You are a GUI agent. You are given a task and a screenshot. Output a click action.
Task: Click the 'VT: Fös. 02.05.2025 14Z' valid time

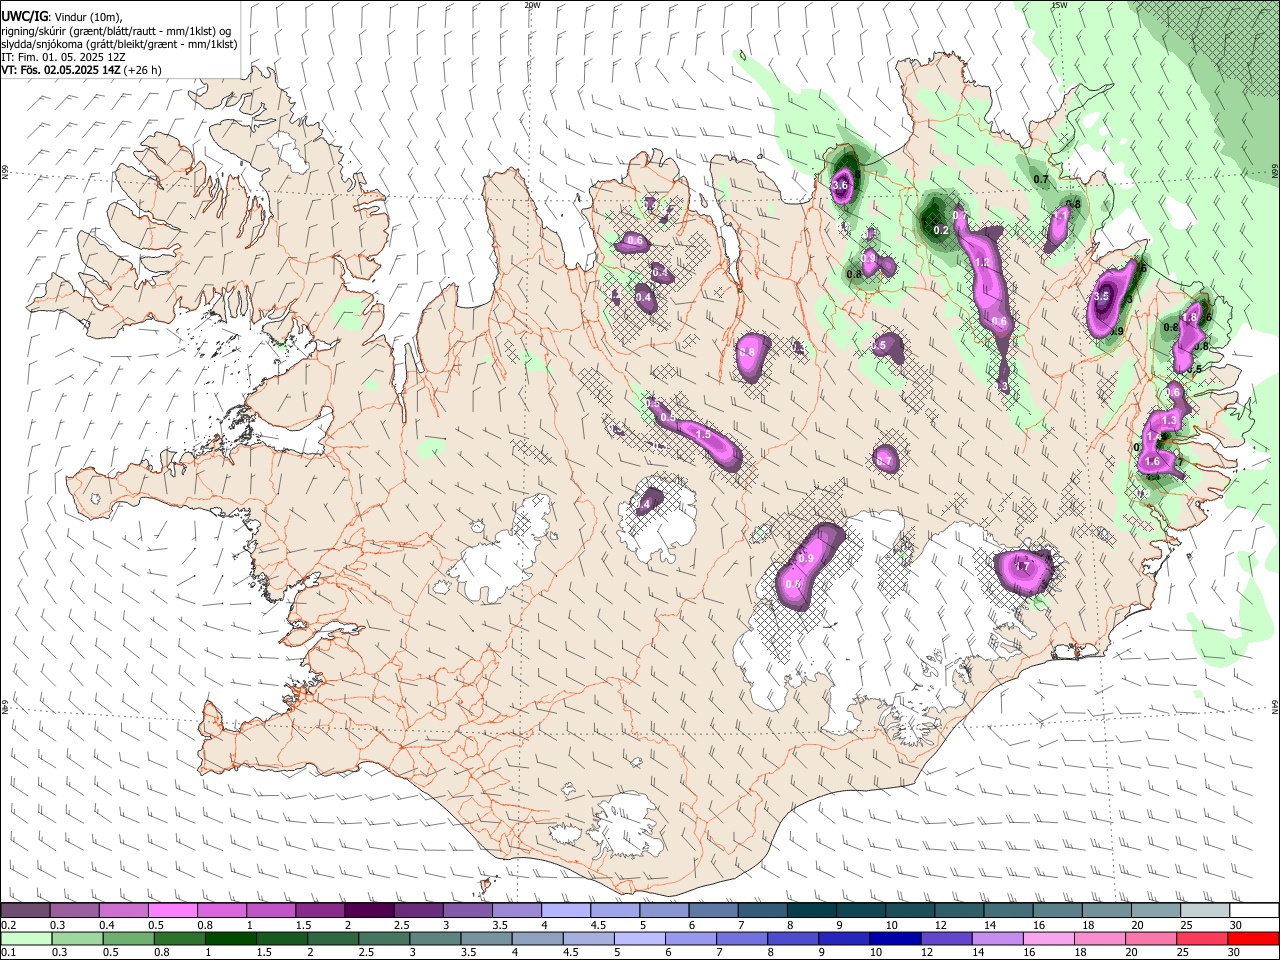[62, 70]
